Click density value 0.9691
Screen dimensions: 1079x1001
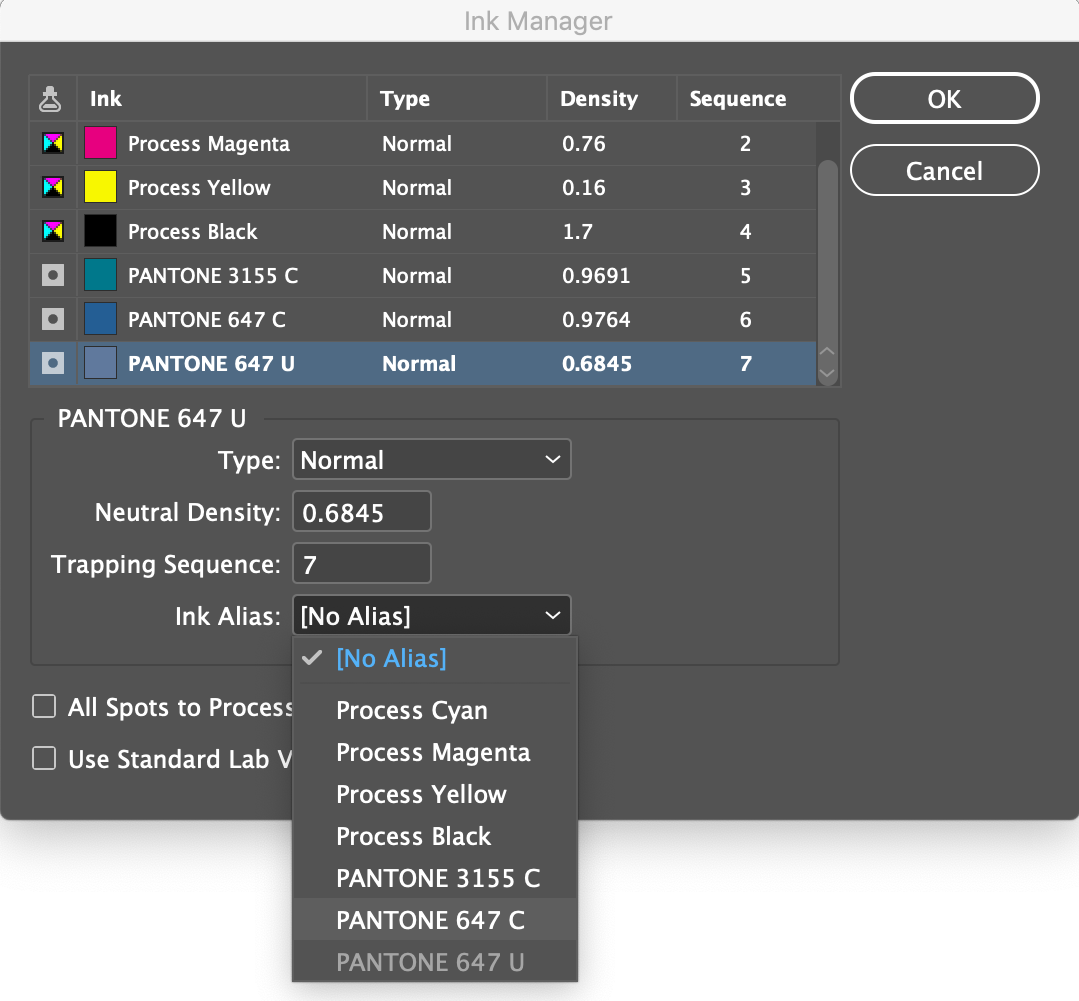596,276
